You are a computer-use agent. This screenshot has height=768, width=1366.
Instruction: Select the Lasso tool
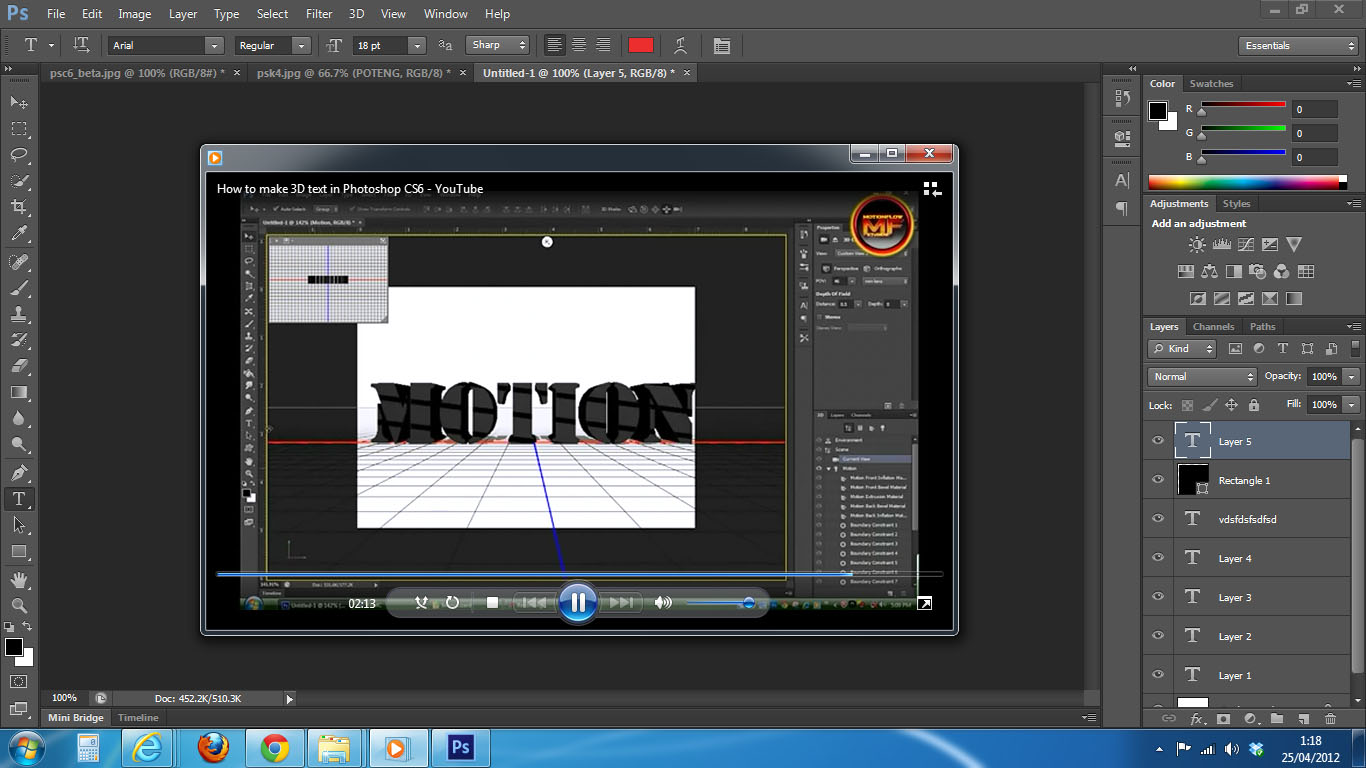[x=19, y=155]
